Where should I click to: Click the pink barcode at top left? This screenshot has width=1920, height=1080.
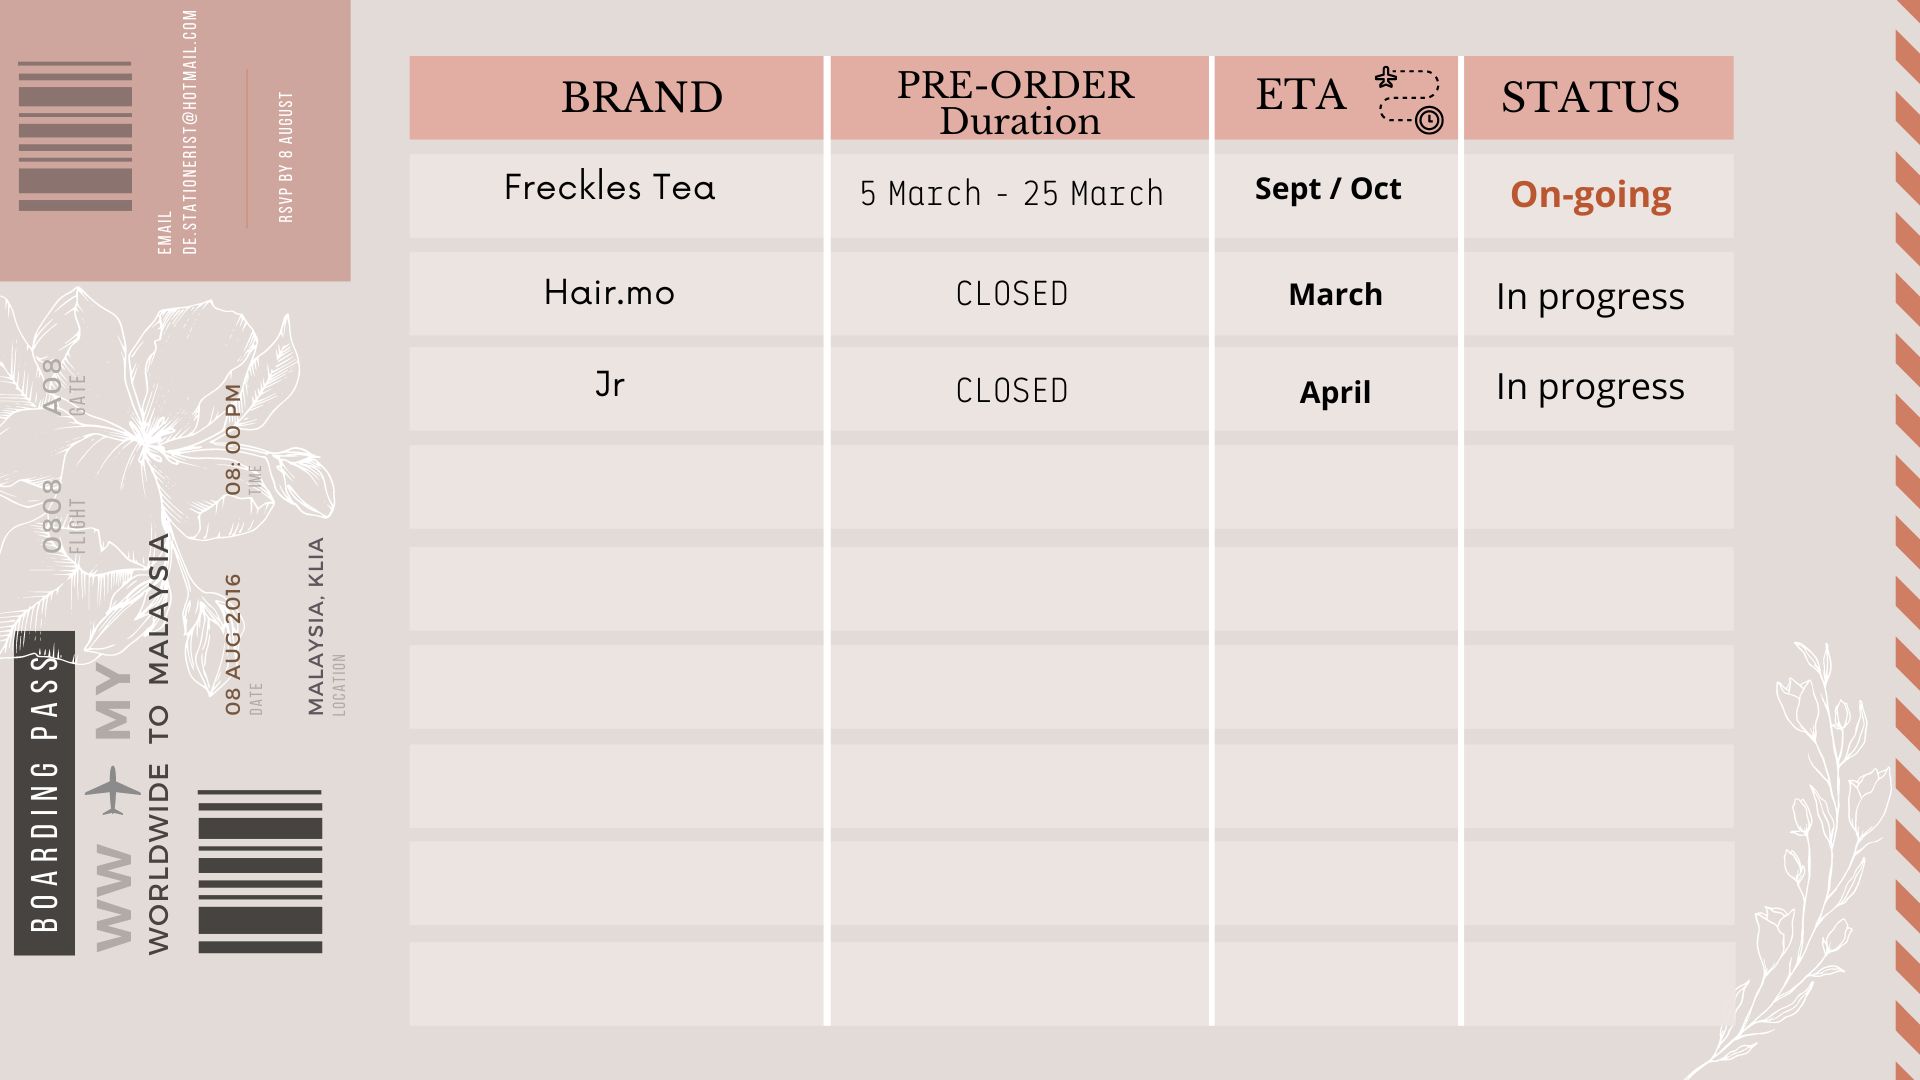[x=75, y=136]
